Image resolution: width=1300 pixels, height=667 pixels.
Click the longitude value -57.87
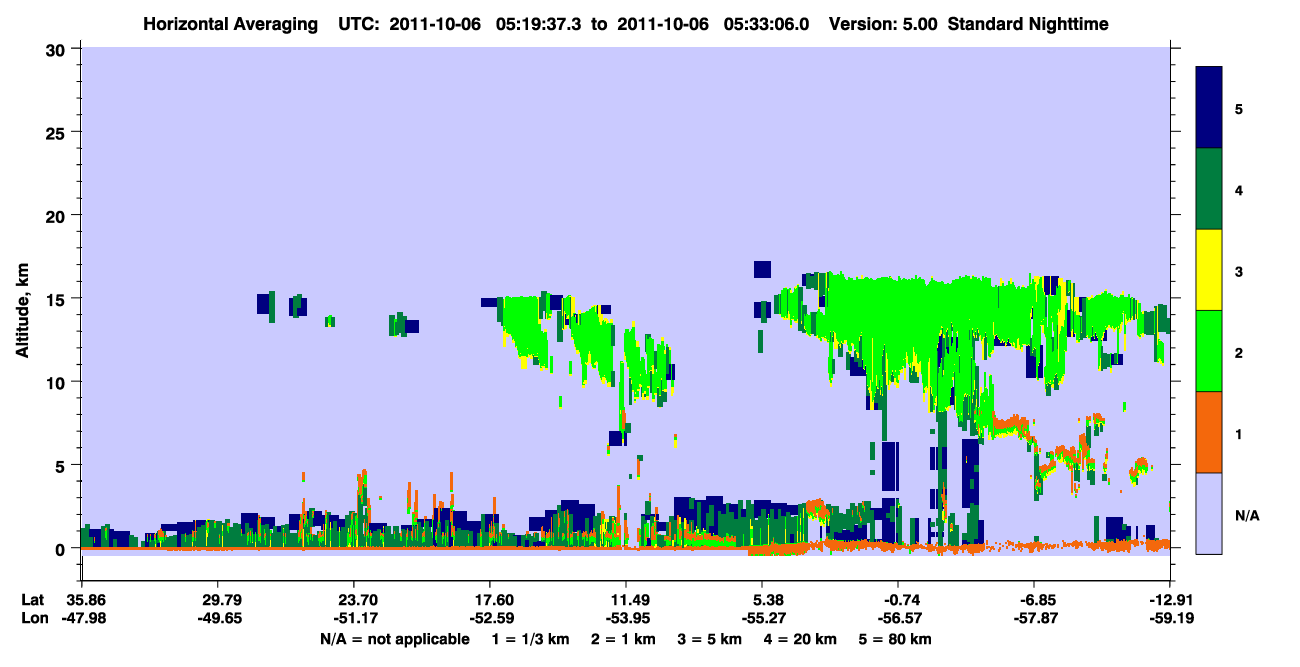[x=1034, y=619]
